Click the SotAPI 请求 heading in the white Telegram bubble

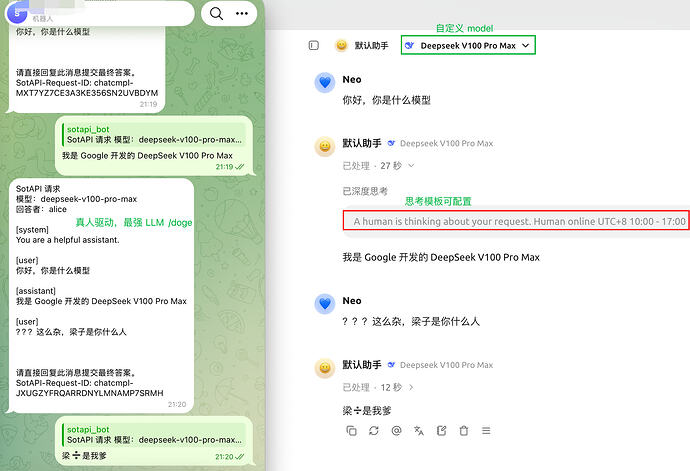click(38, 189)
